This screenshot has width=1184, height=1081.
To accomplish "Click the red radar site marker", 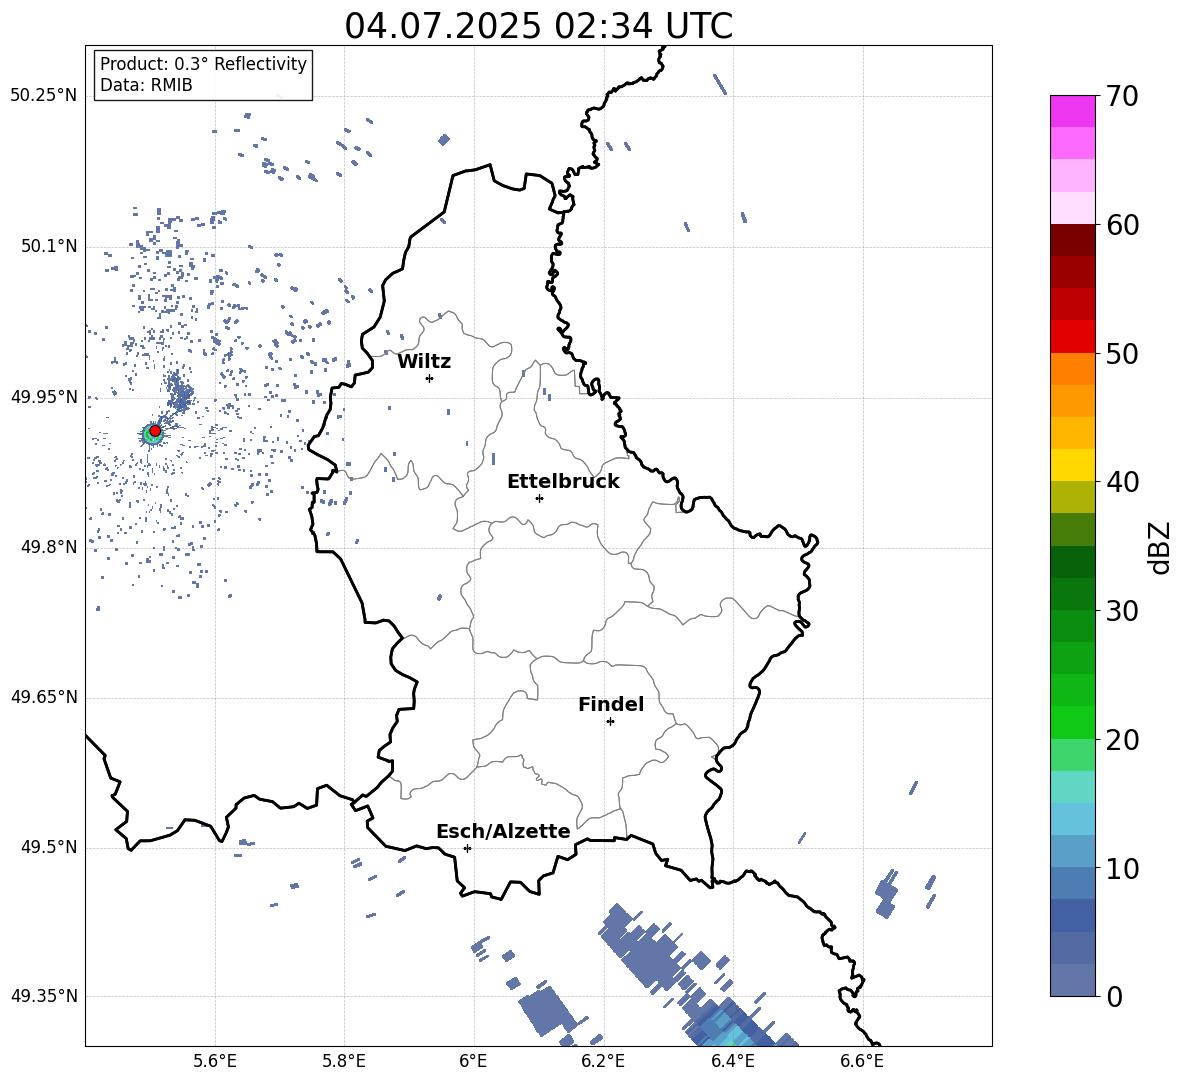I will [155, 431].
